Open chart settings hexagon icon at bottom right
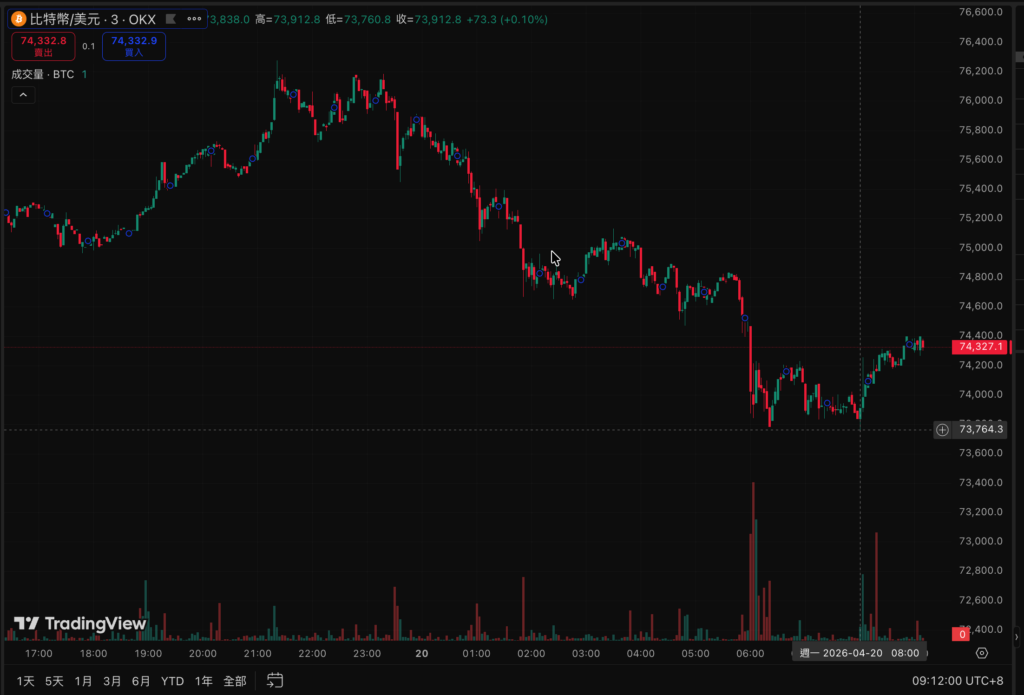1024x695 pixels. [x=982, y=653]
